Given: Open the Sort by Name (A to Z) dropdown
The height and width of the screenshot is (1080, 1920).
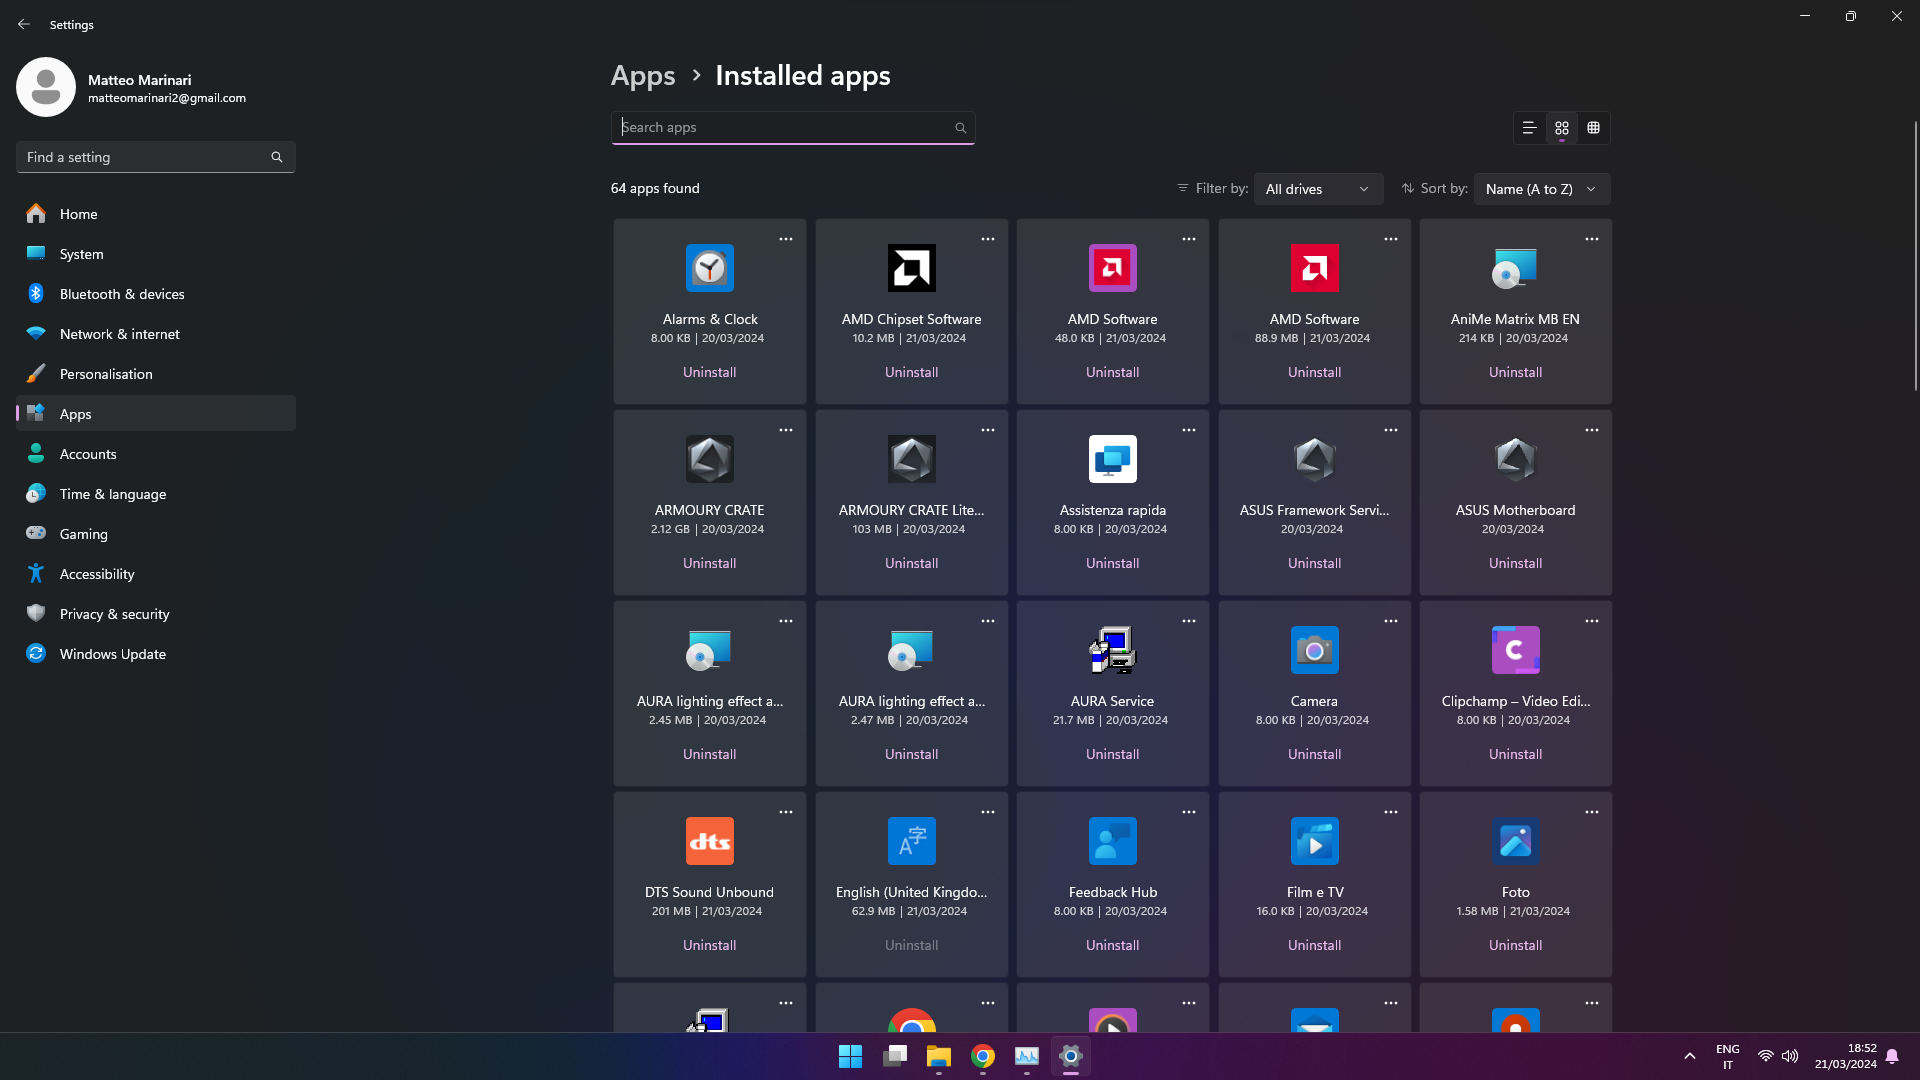Looking at the screenshot, I should tap(1541, 189).
